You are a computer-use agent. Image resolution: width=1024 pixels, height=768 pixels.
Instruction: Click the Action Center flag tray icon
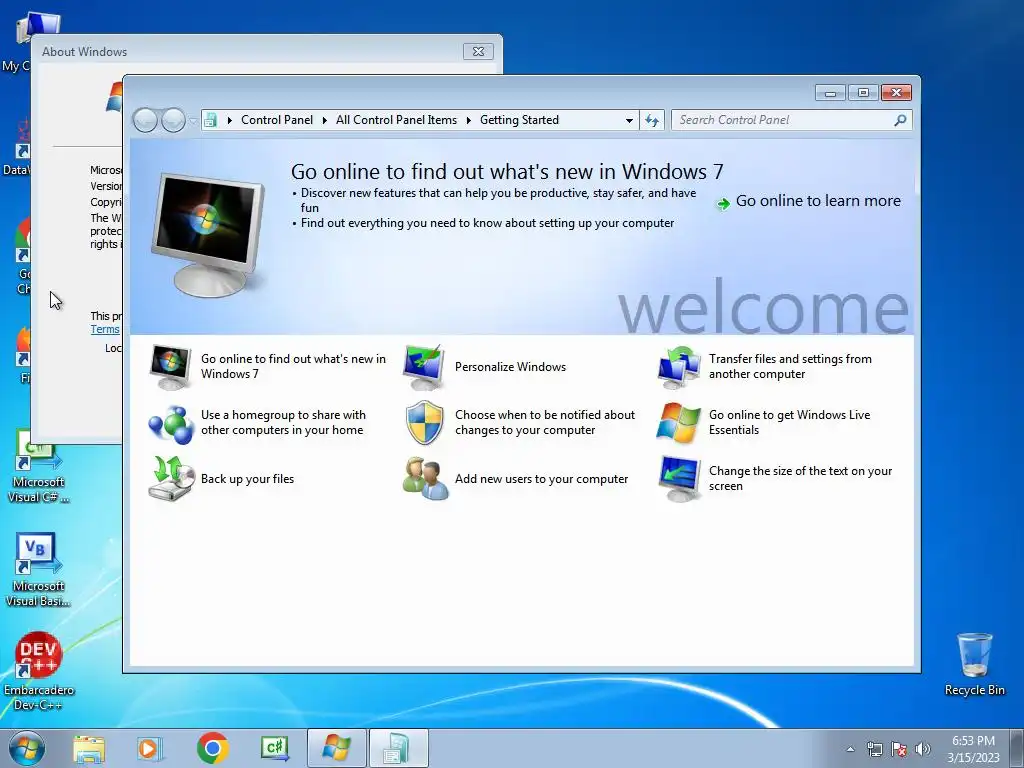click(x=899, y=749)
